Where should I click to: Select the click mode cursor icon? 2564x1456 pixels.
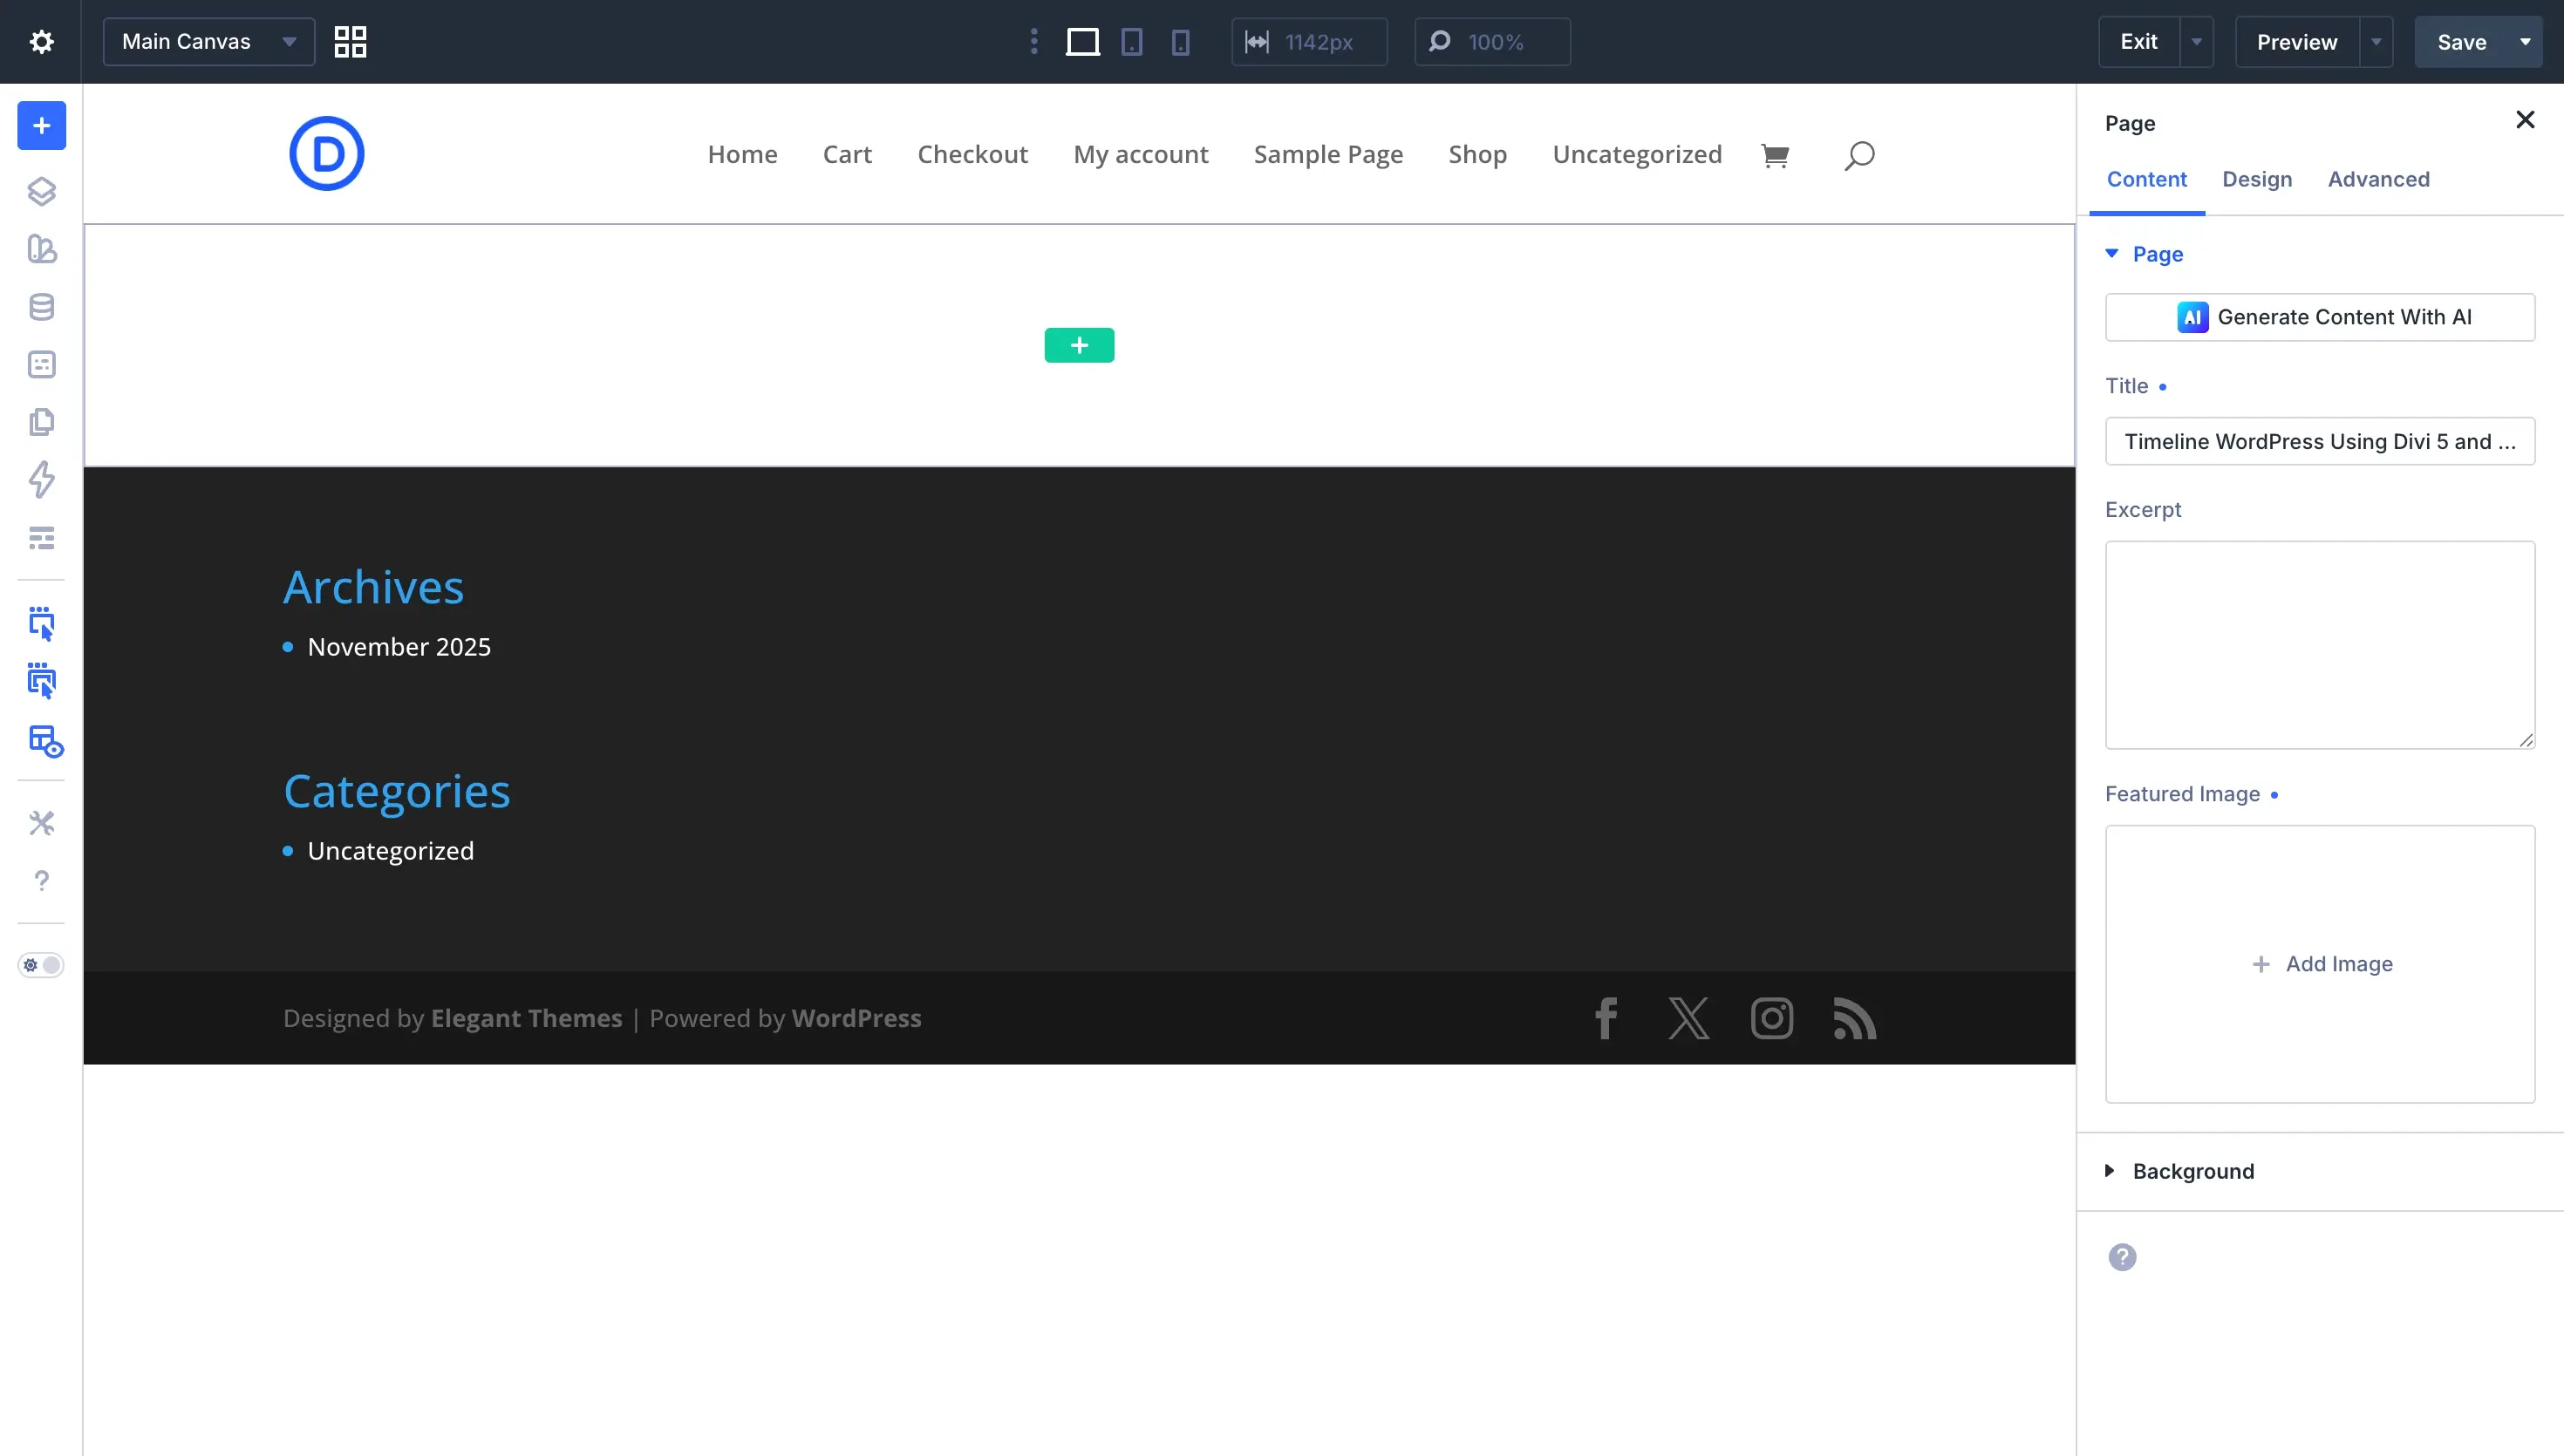tap(41, 623)
